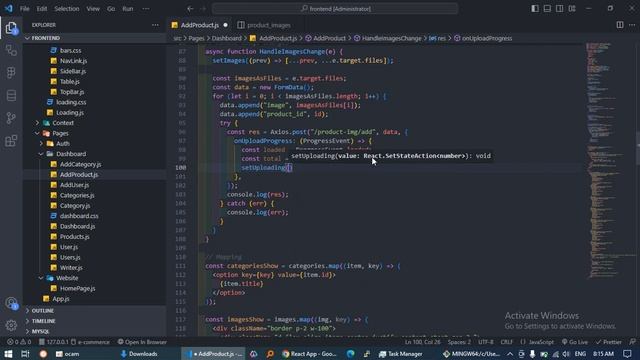Viewport: 640px width, 360px height.
Task: Click the Windows Start button
Action: click(x=8, y=354)
